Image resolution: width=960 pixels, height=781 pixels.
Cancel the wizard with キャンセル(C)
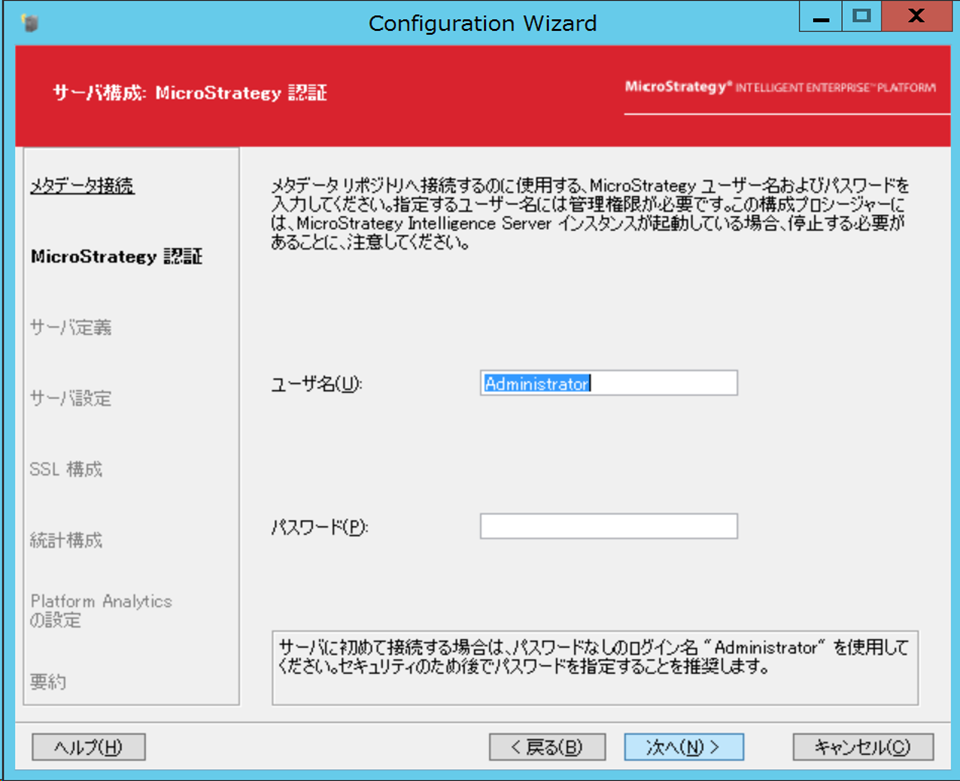[863, 747]
